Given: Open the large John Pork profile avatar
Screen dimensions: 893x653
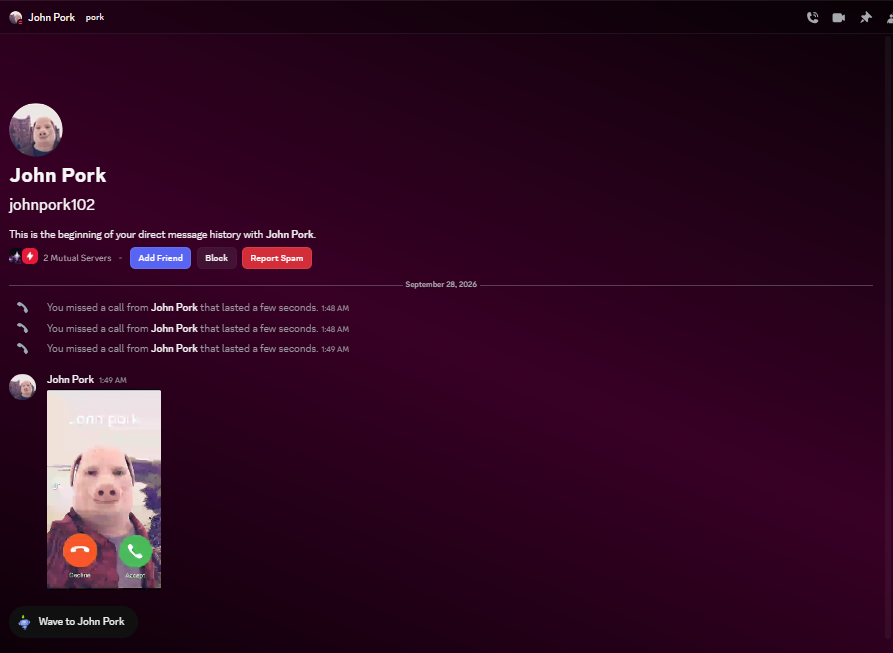Looking at the screenshot, I should click(x=36, y=130).
